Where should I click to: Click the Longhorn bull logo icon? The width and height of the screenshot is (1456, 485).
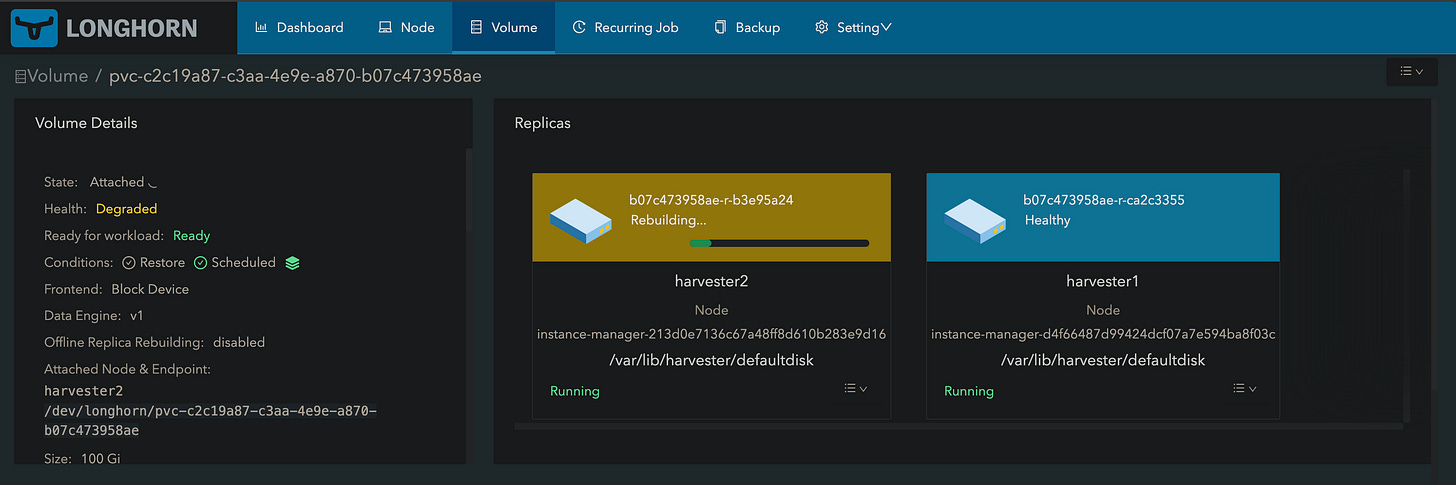[x=34, y=27]
